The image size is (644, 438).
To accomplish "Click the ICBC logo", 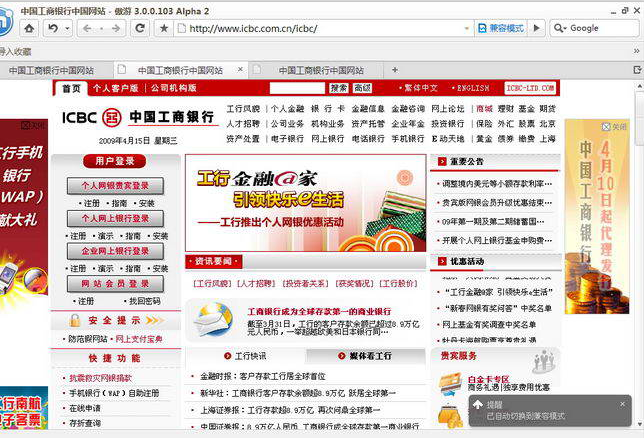I will coord(139,118).
